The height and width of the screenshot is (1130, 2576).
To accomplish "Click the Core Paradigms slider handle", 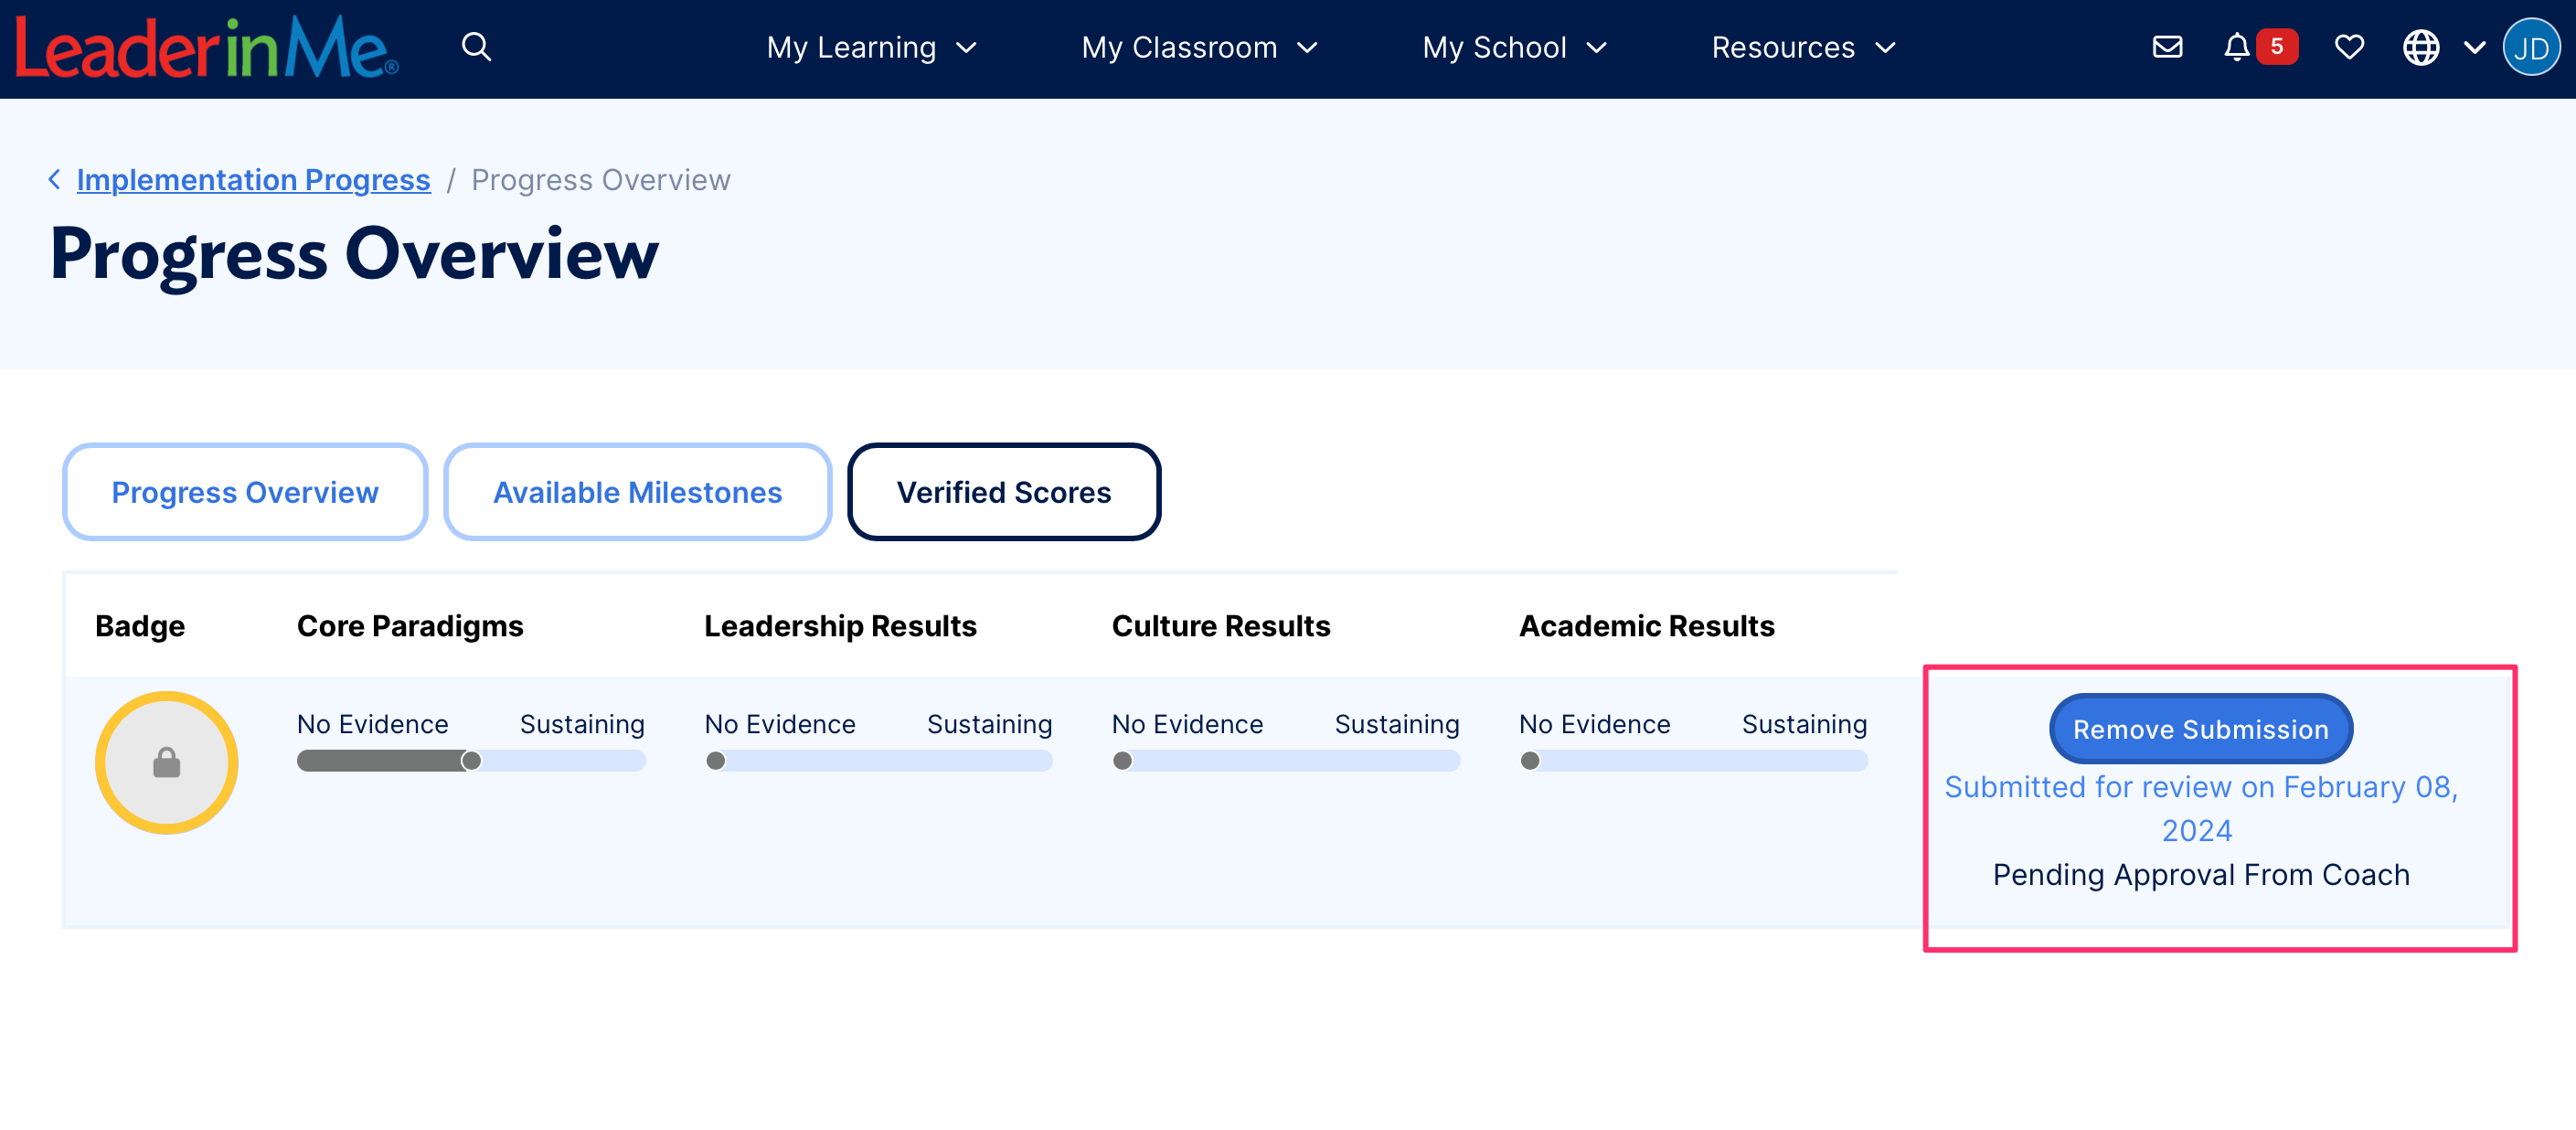I will (471, 761).
